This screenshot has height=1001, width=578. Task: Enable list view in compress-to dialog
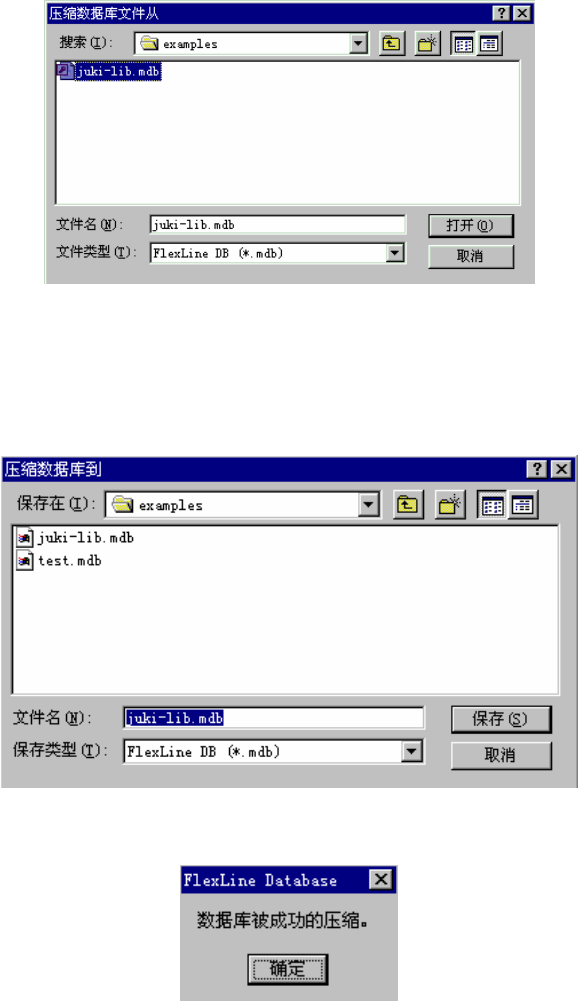coord(492,505)
